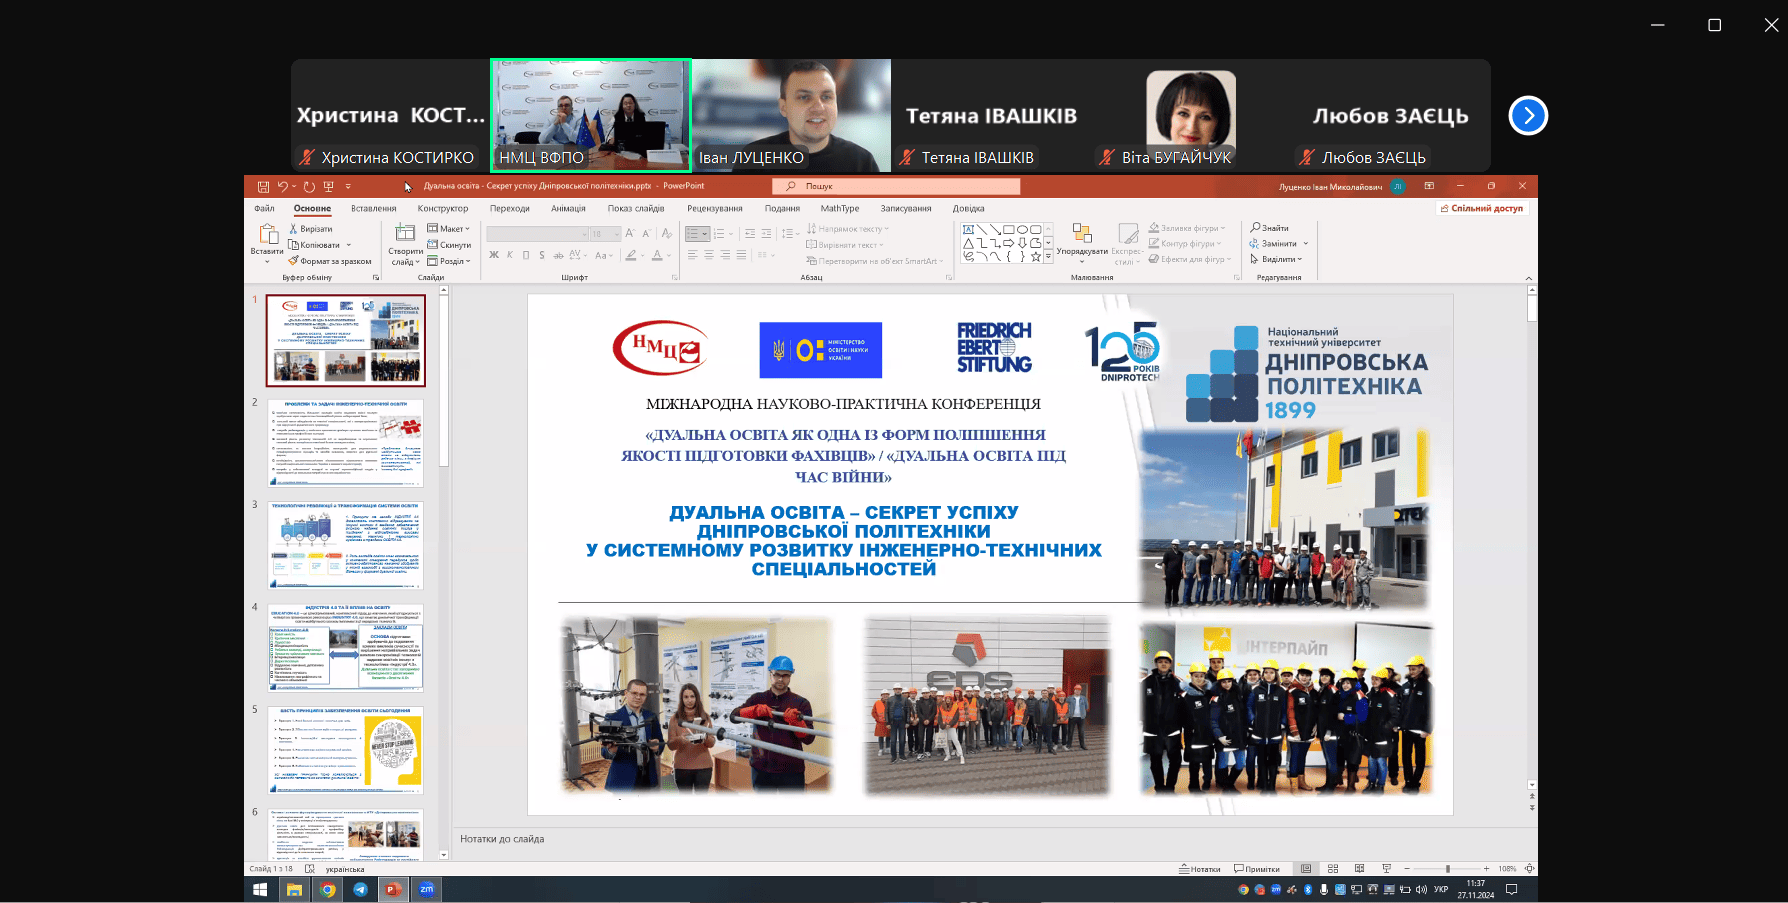1788x903 pixels.
Task: Click the Format Painter (Формат за зразком) icon
Action: click(x=294, y=261)
